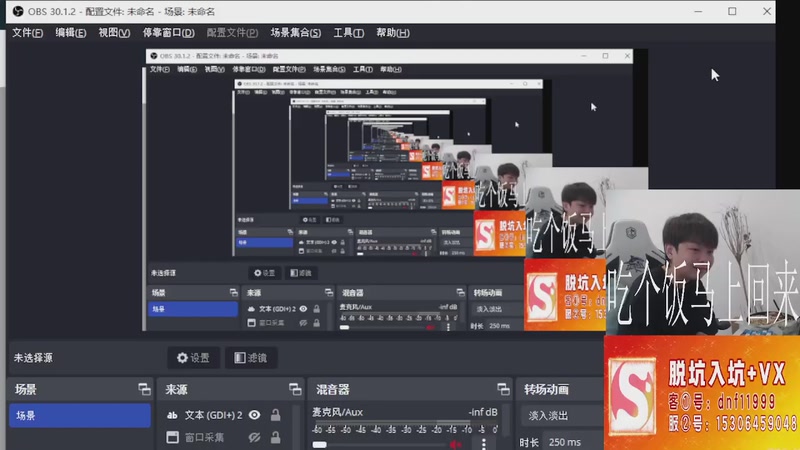Click the three-dot mixer menu in nested preview
The width and height of the screenshot is (800, 450).
coord(448,327)
